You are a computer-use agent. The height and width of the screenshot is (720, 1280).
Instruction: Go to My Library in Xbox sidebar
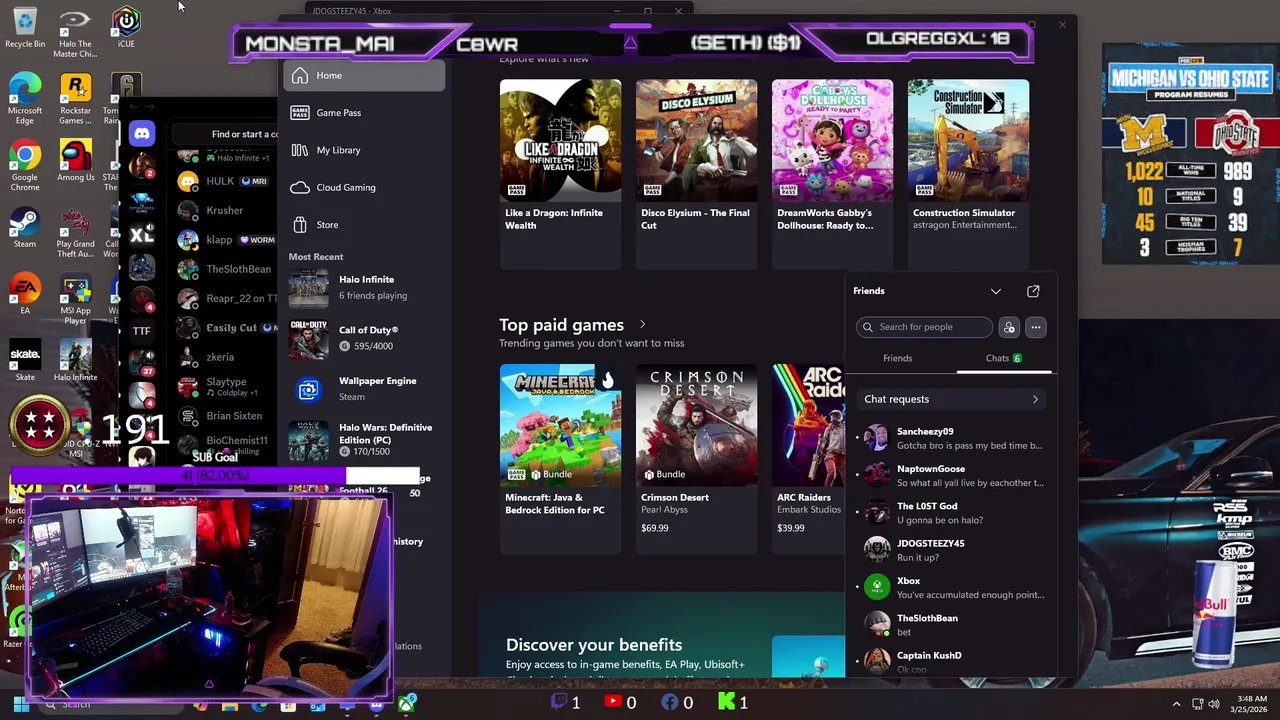364,150
